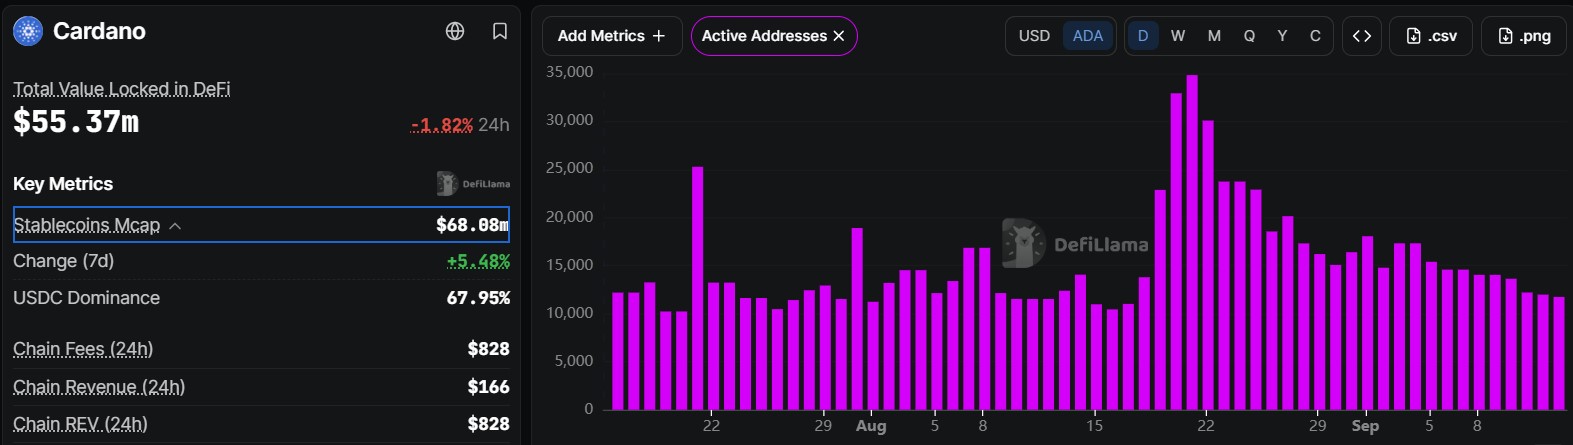Switch denomination to USD
This screenshot has width=1573, height=445.
1034,36
